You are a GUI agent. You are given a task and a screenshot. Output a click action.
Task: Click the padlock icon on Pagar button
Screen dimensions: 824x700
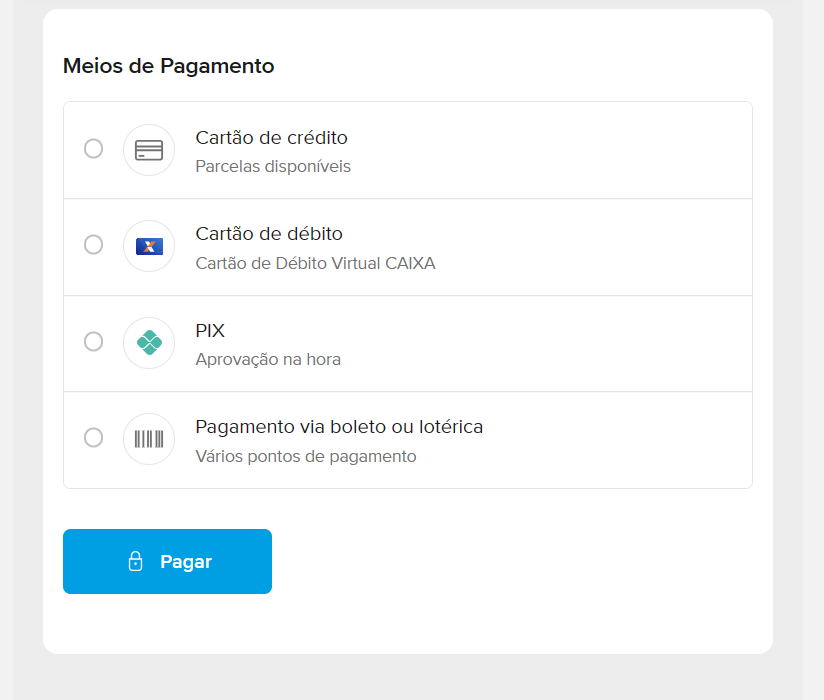[x=136, y=561]
